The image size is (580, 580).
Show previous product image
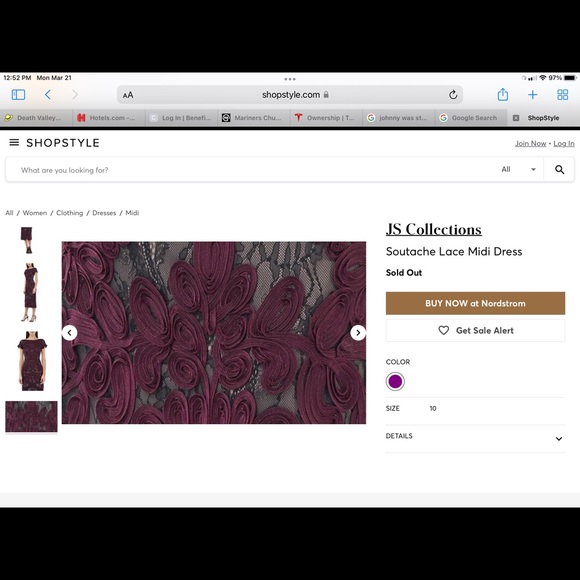[70, 333]
